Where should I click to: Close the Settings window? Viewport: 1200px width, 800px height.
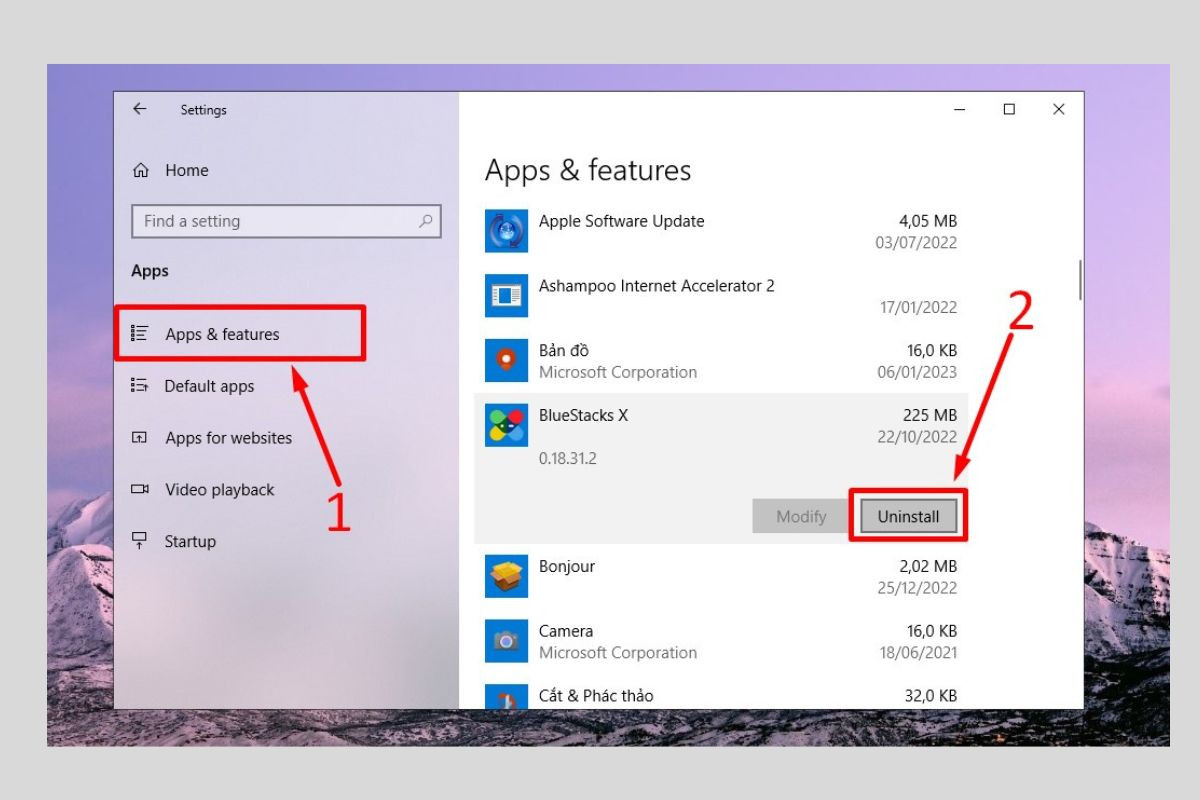(1058, 110)
